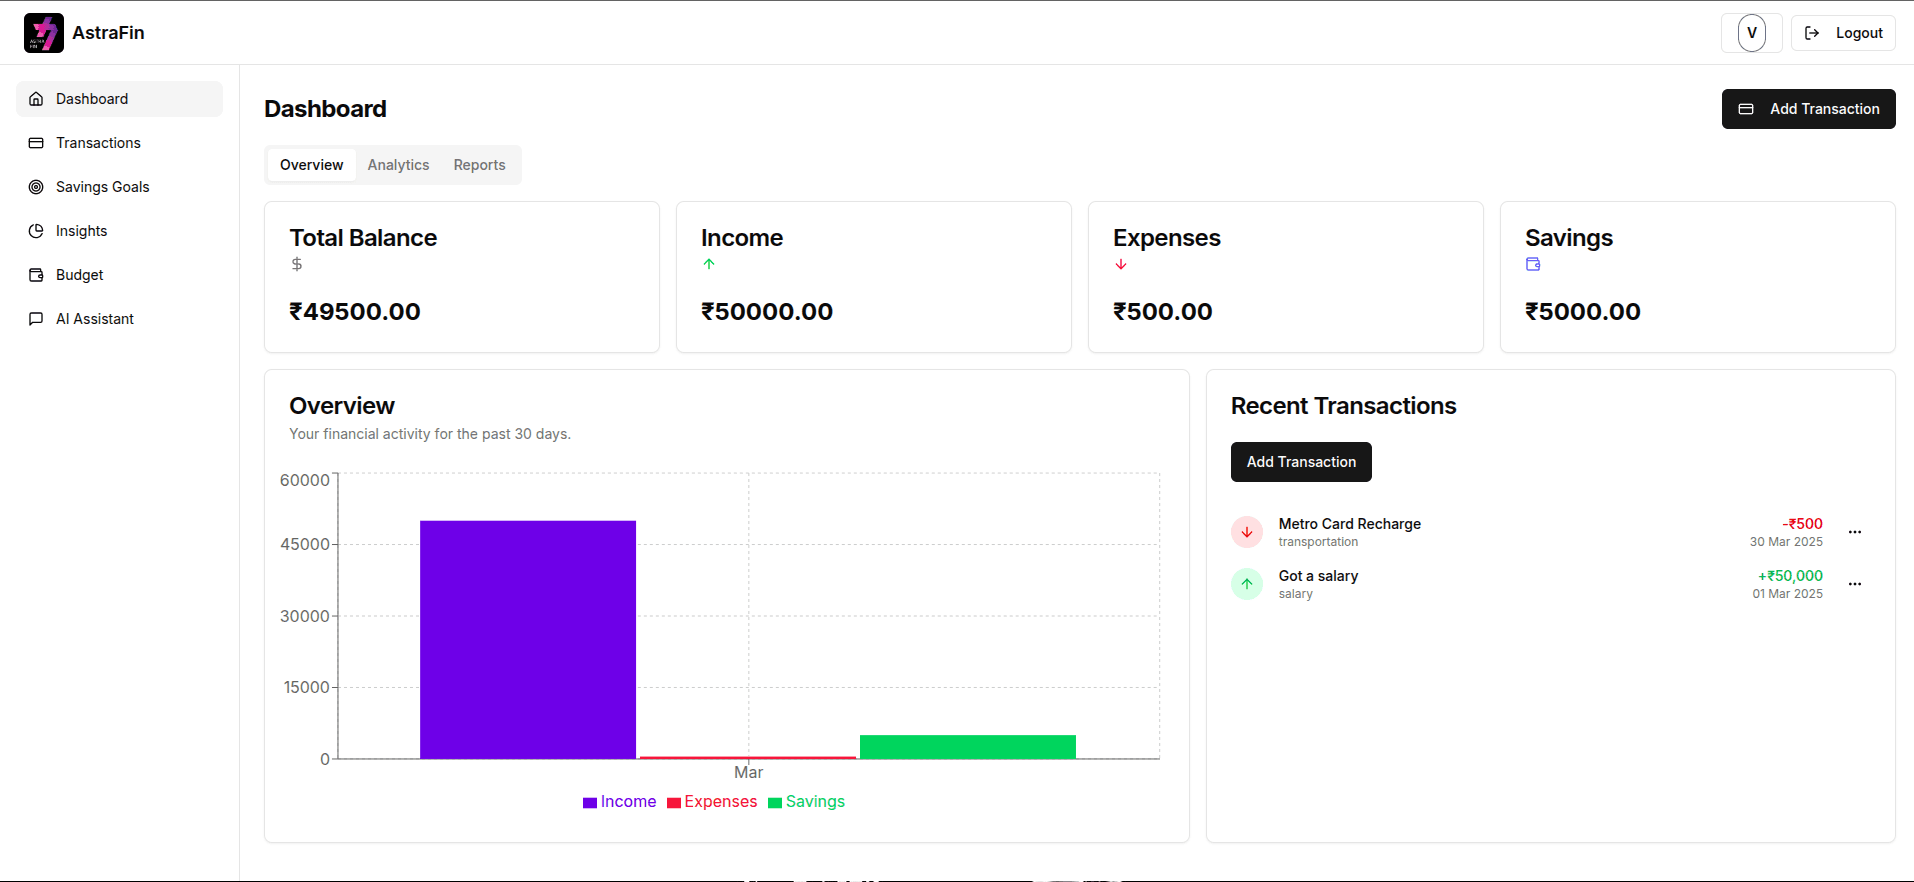Open options menu for Got a salary
1914x882 pixels.
[1855, 584]
